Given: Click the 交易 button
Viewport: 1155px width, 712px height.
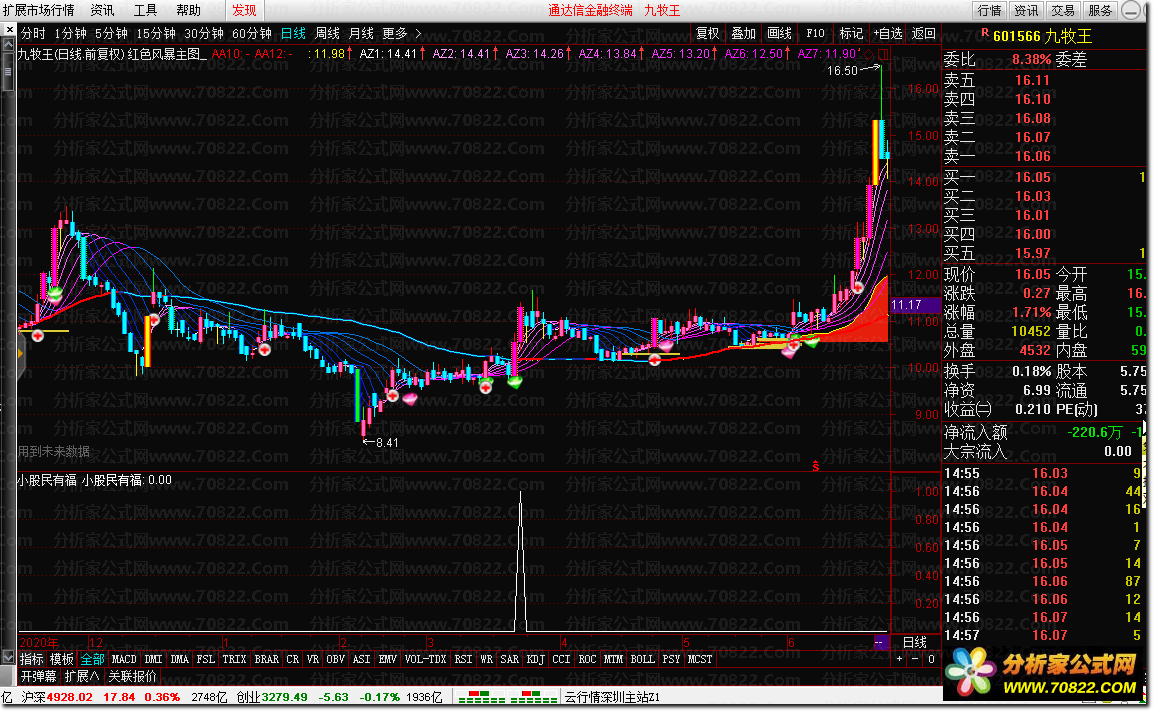Looking at the screenshot, I should pyautogui.click(x=1063, y=10).
